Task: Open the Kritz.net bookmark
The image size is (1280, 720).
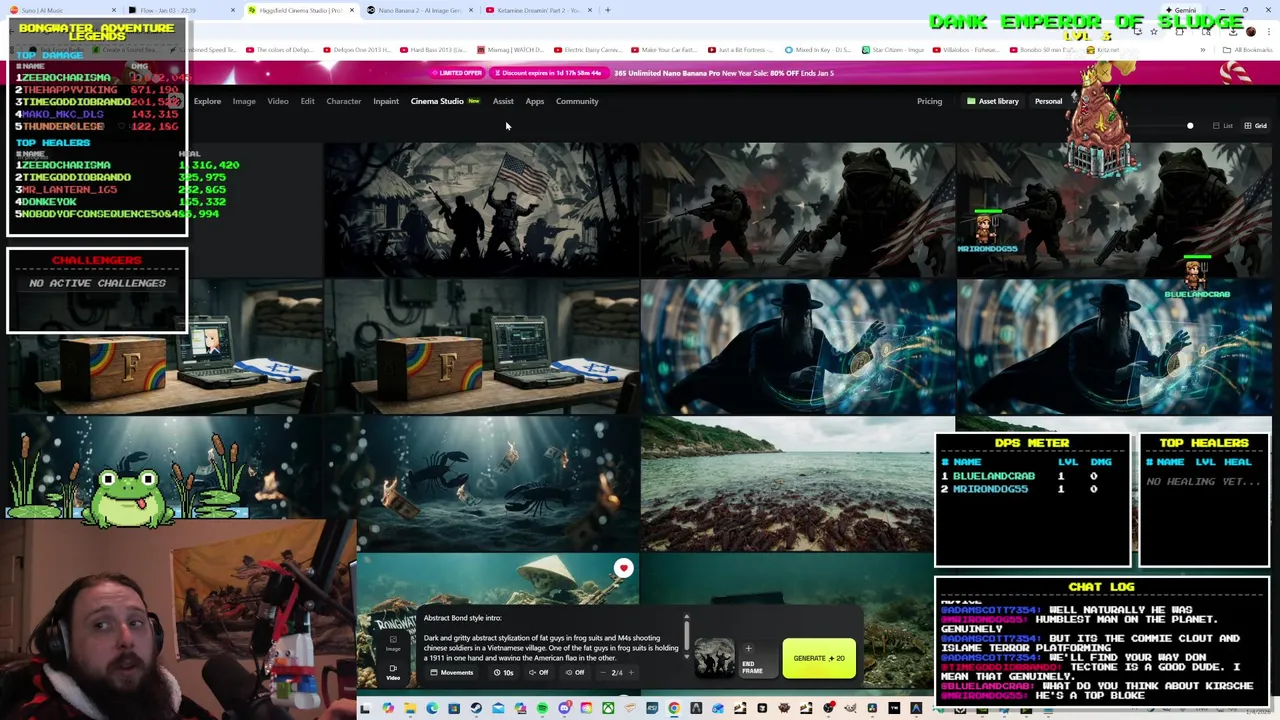Action: [1104, 50]
